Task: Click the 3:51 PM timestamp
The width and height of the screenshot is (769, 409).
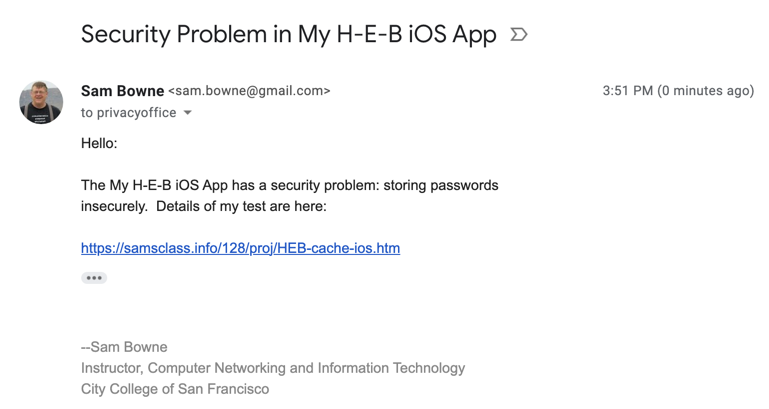Action: click(x=626, y=91)
